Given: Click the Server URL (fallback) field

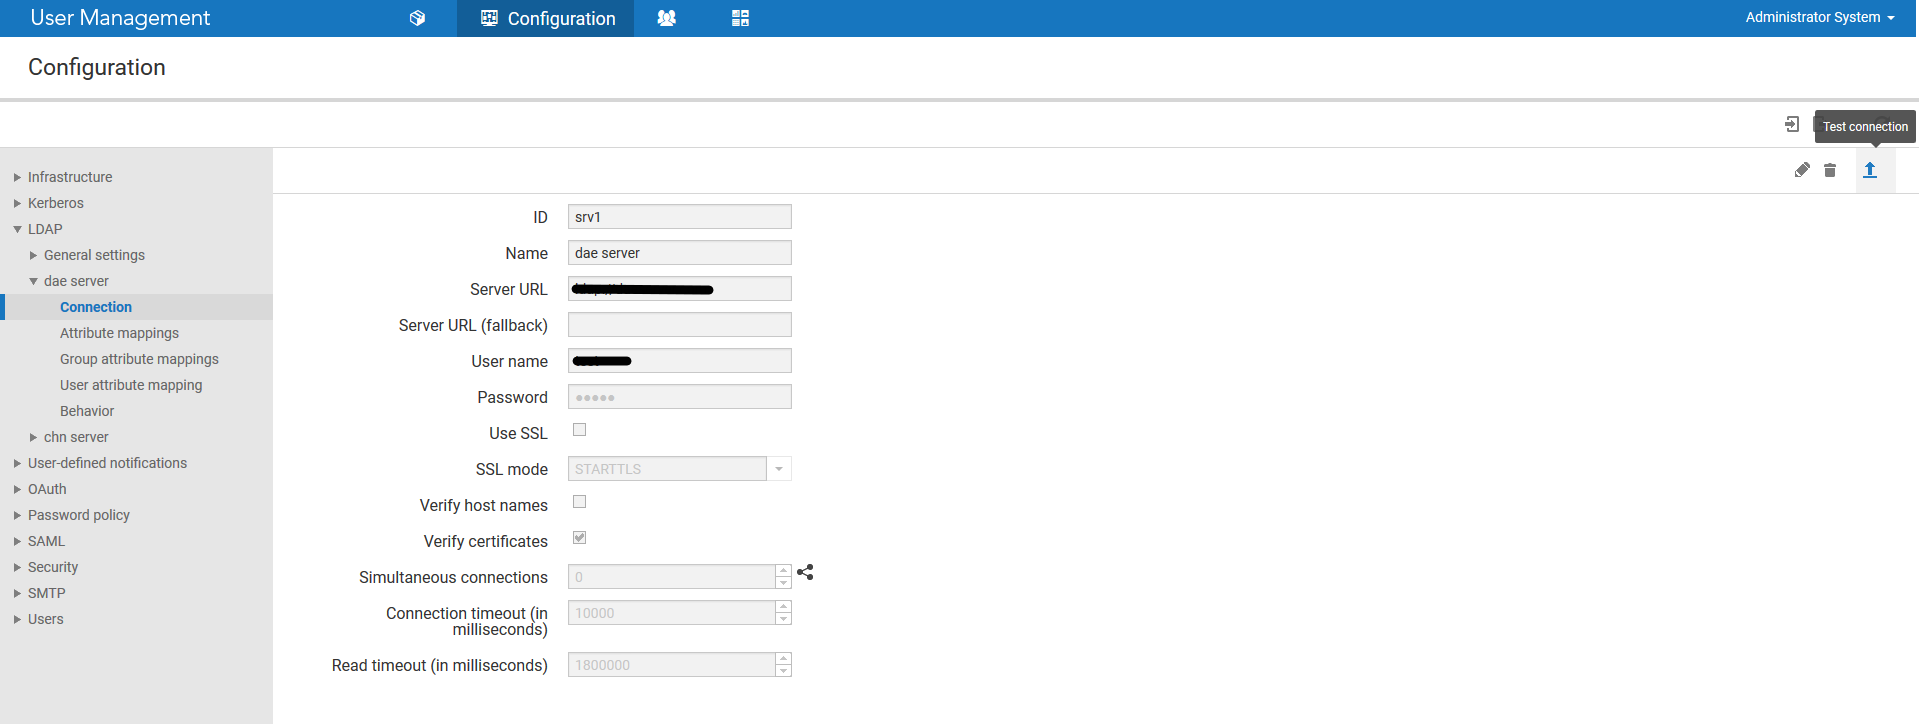Looking at the screenshot, I should (x=680, y=325).
